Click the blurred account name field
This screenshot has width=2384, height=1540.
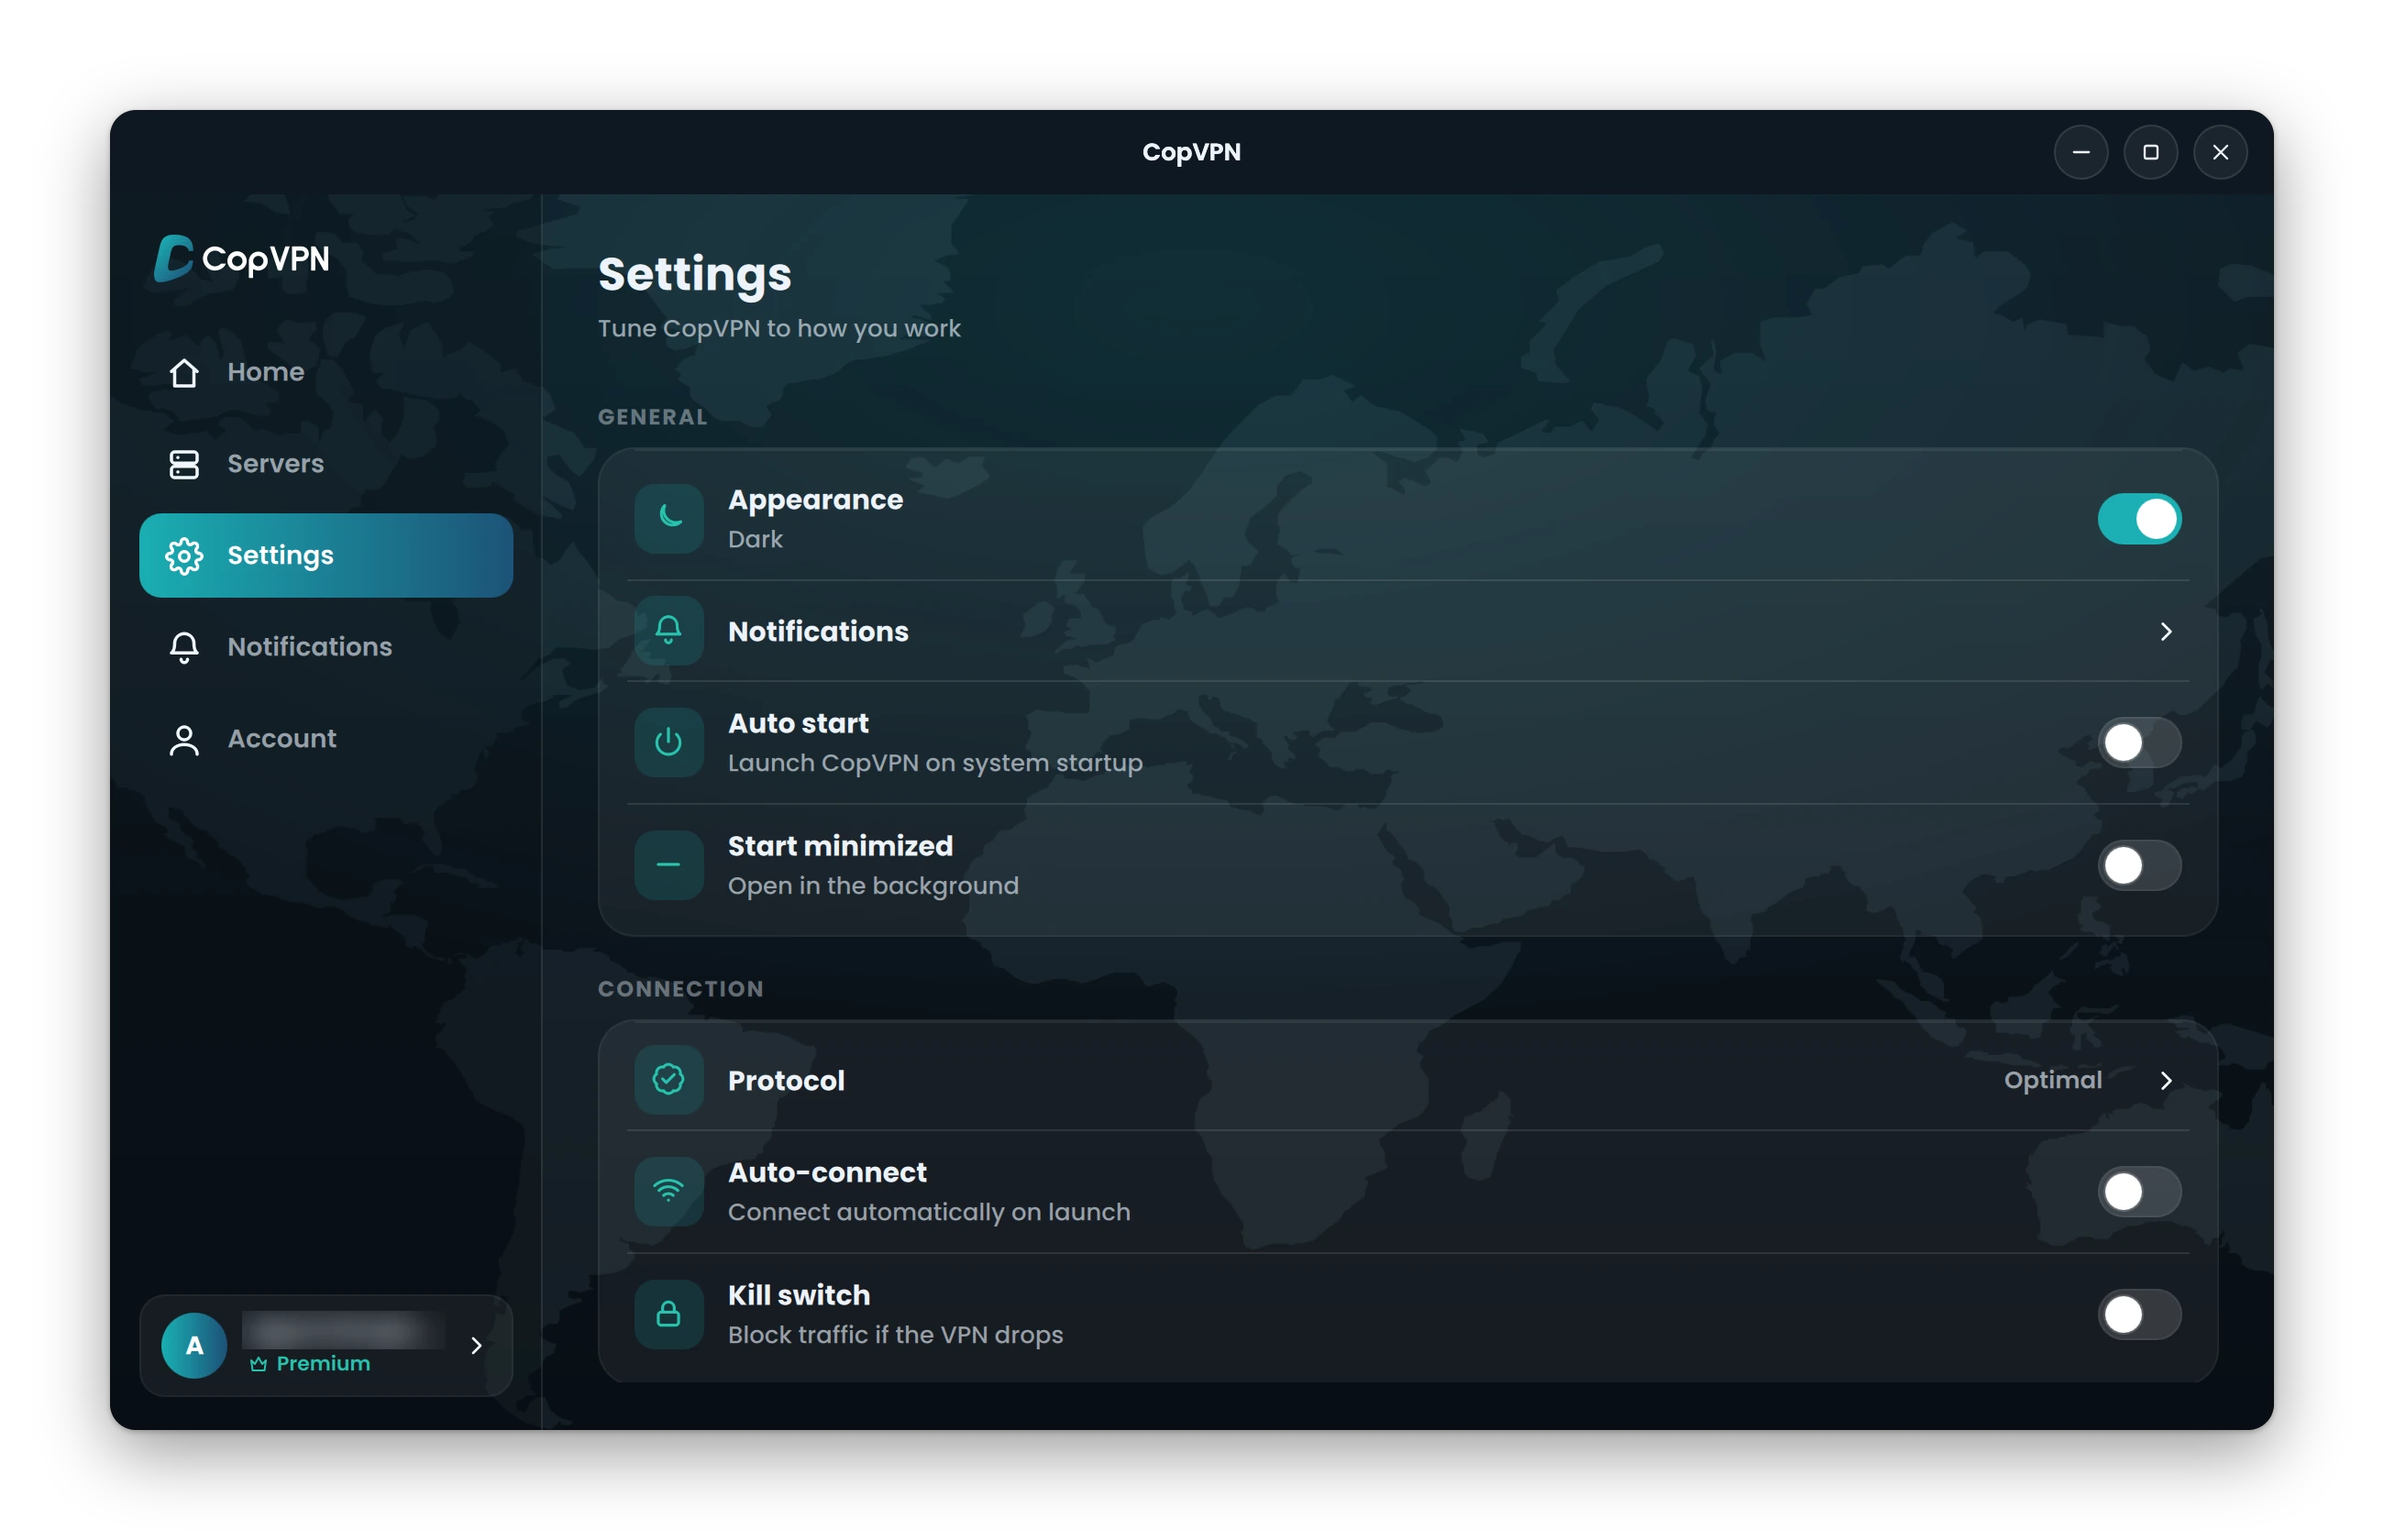coord(343,1330)
